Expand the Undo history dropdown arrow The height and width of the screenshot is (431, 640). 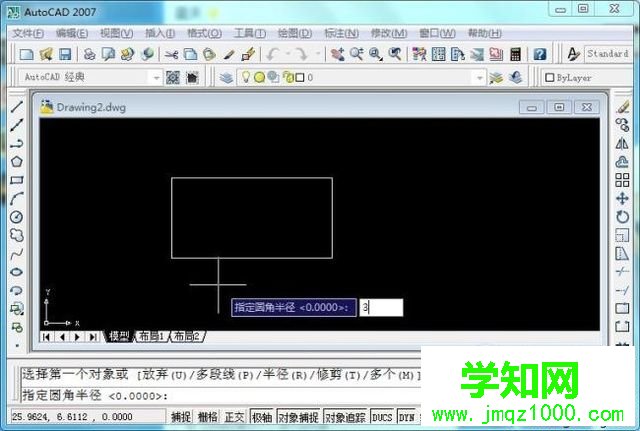coord(288,54)
